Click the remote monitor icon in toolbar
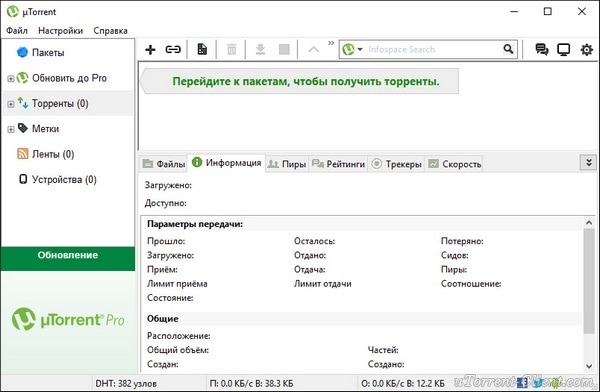Image resolution: width=600 pixels, height=392 pixels. tap(563, 50)
